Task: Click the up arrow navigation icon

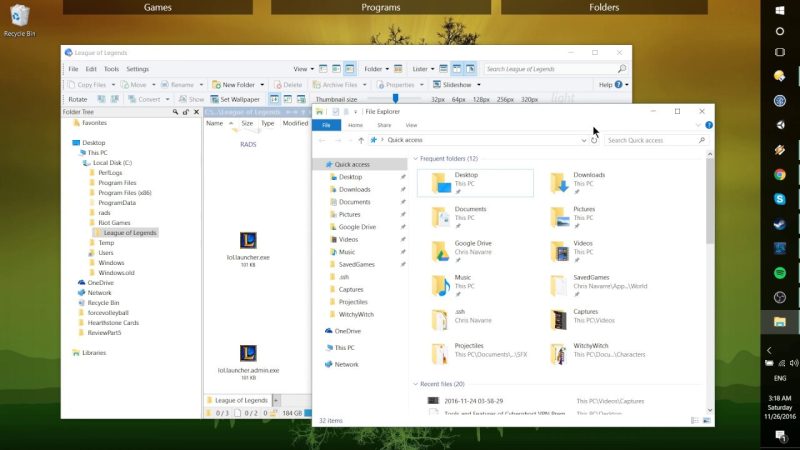Action: click(x=361, y=140)
